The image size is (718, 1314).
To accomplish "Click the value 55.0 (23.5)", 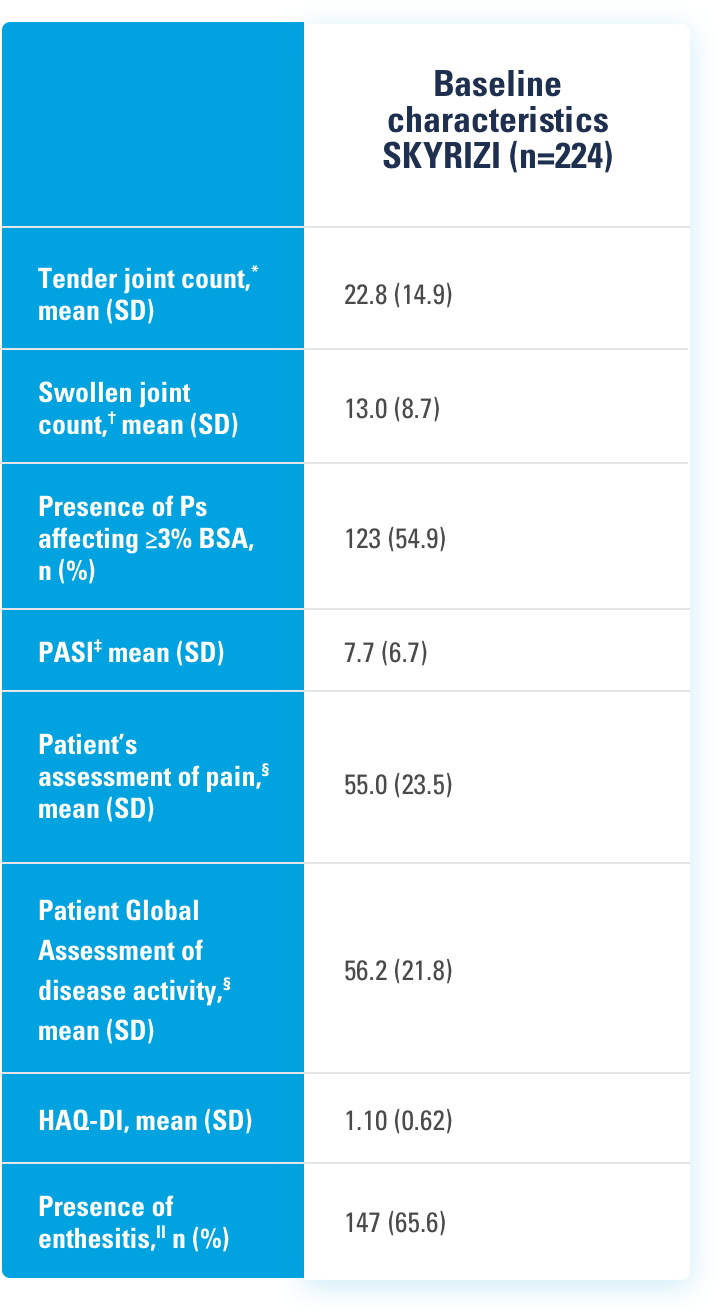I will [398, 785].
